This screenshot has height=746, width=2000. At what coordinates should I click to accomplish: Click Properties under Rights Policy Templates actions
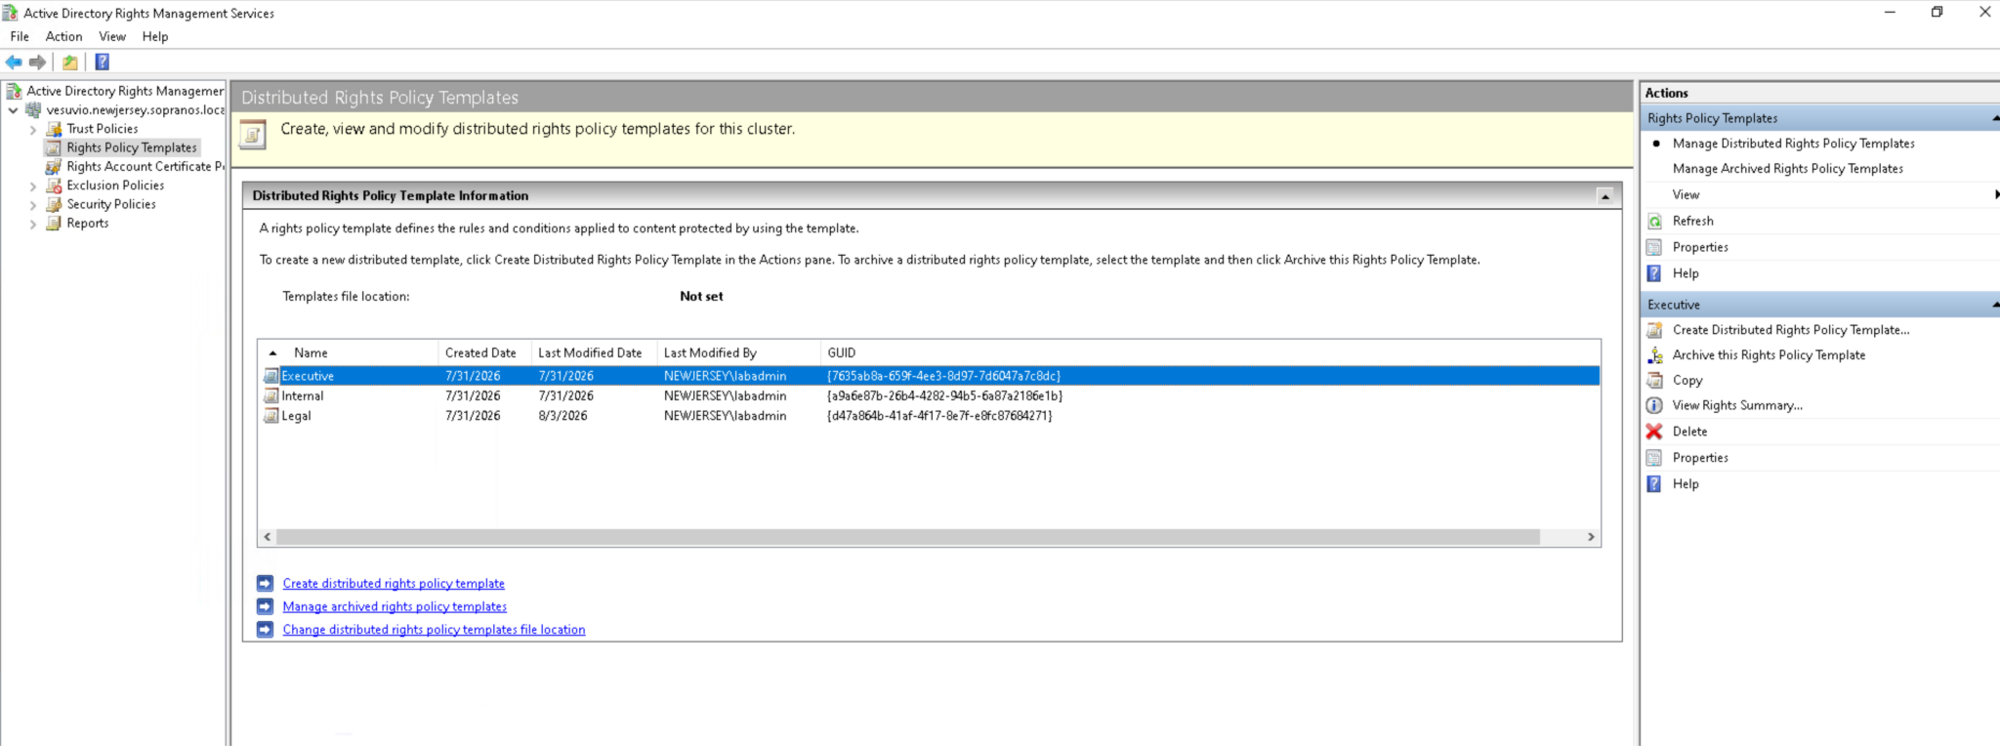1700,247
